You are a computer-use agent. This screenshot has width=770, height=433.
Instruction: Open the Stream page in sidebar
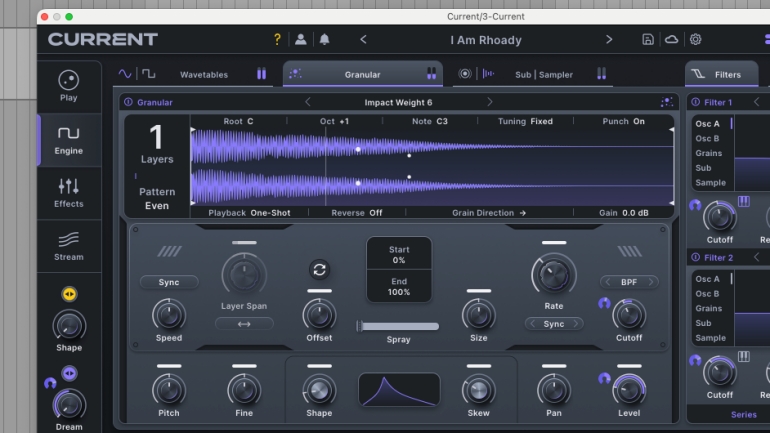pos(69,246)
